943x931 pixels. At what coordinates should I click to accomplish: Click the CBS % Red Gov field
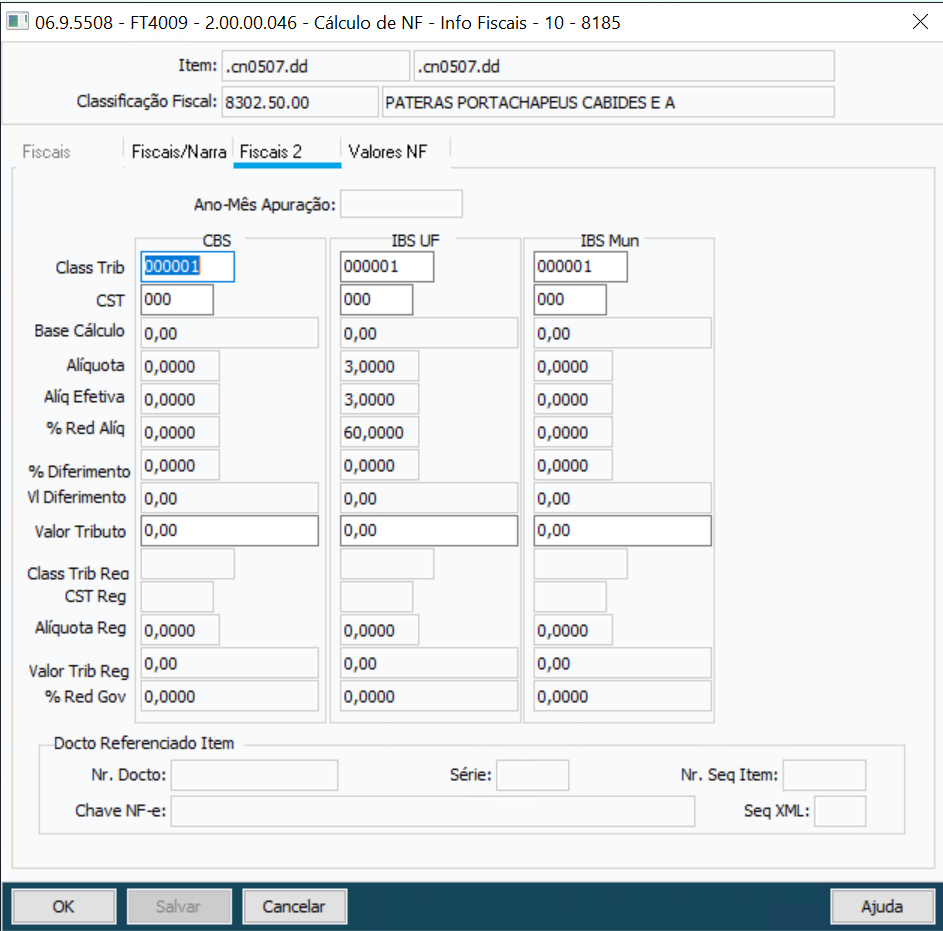click(230, 696)
